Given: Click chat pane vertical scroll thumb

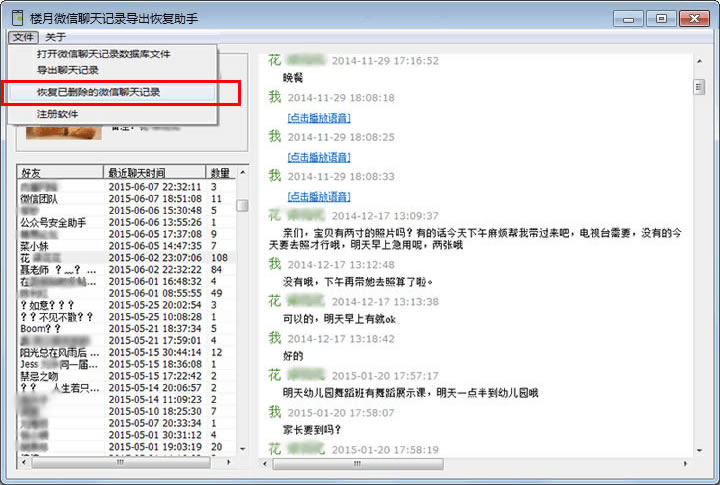Looking at the screenshot, I should [699, 86].
